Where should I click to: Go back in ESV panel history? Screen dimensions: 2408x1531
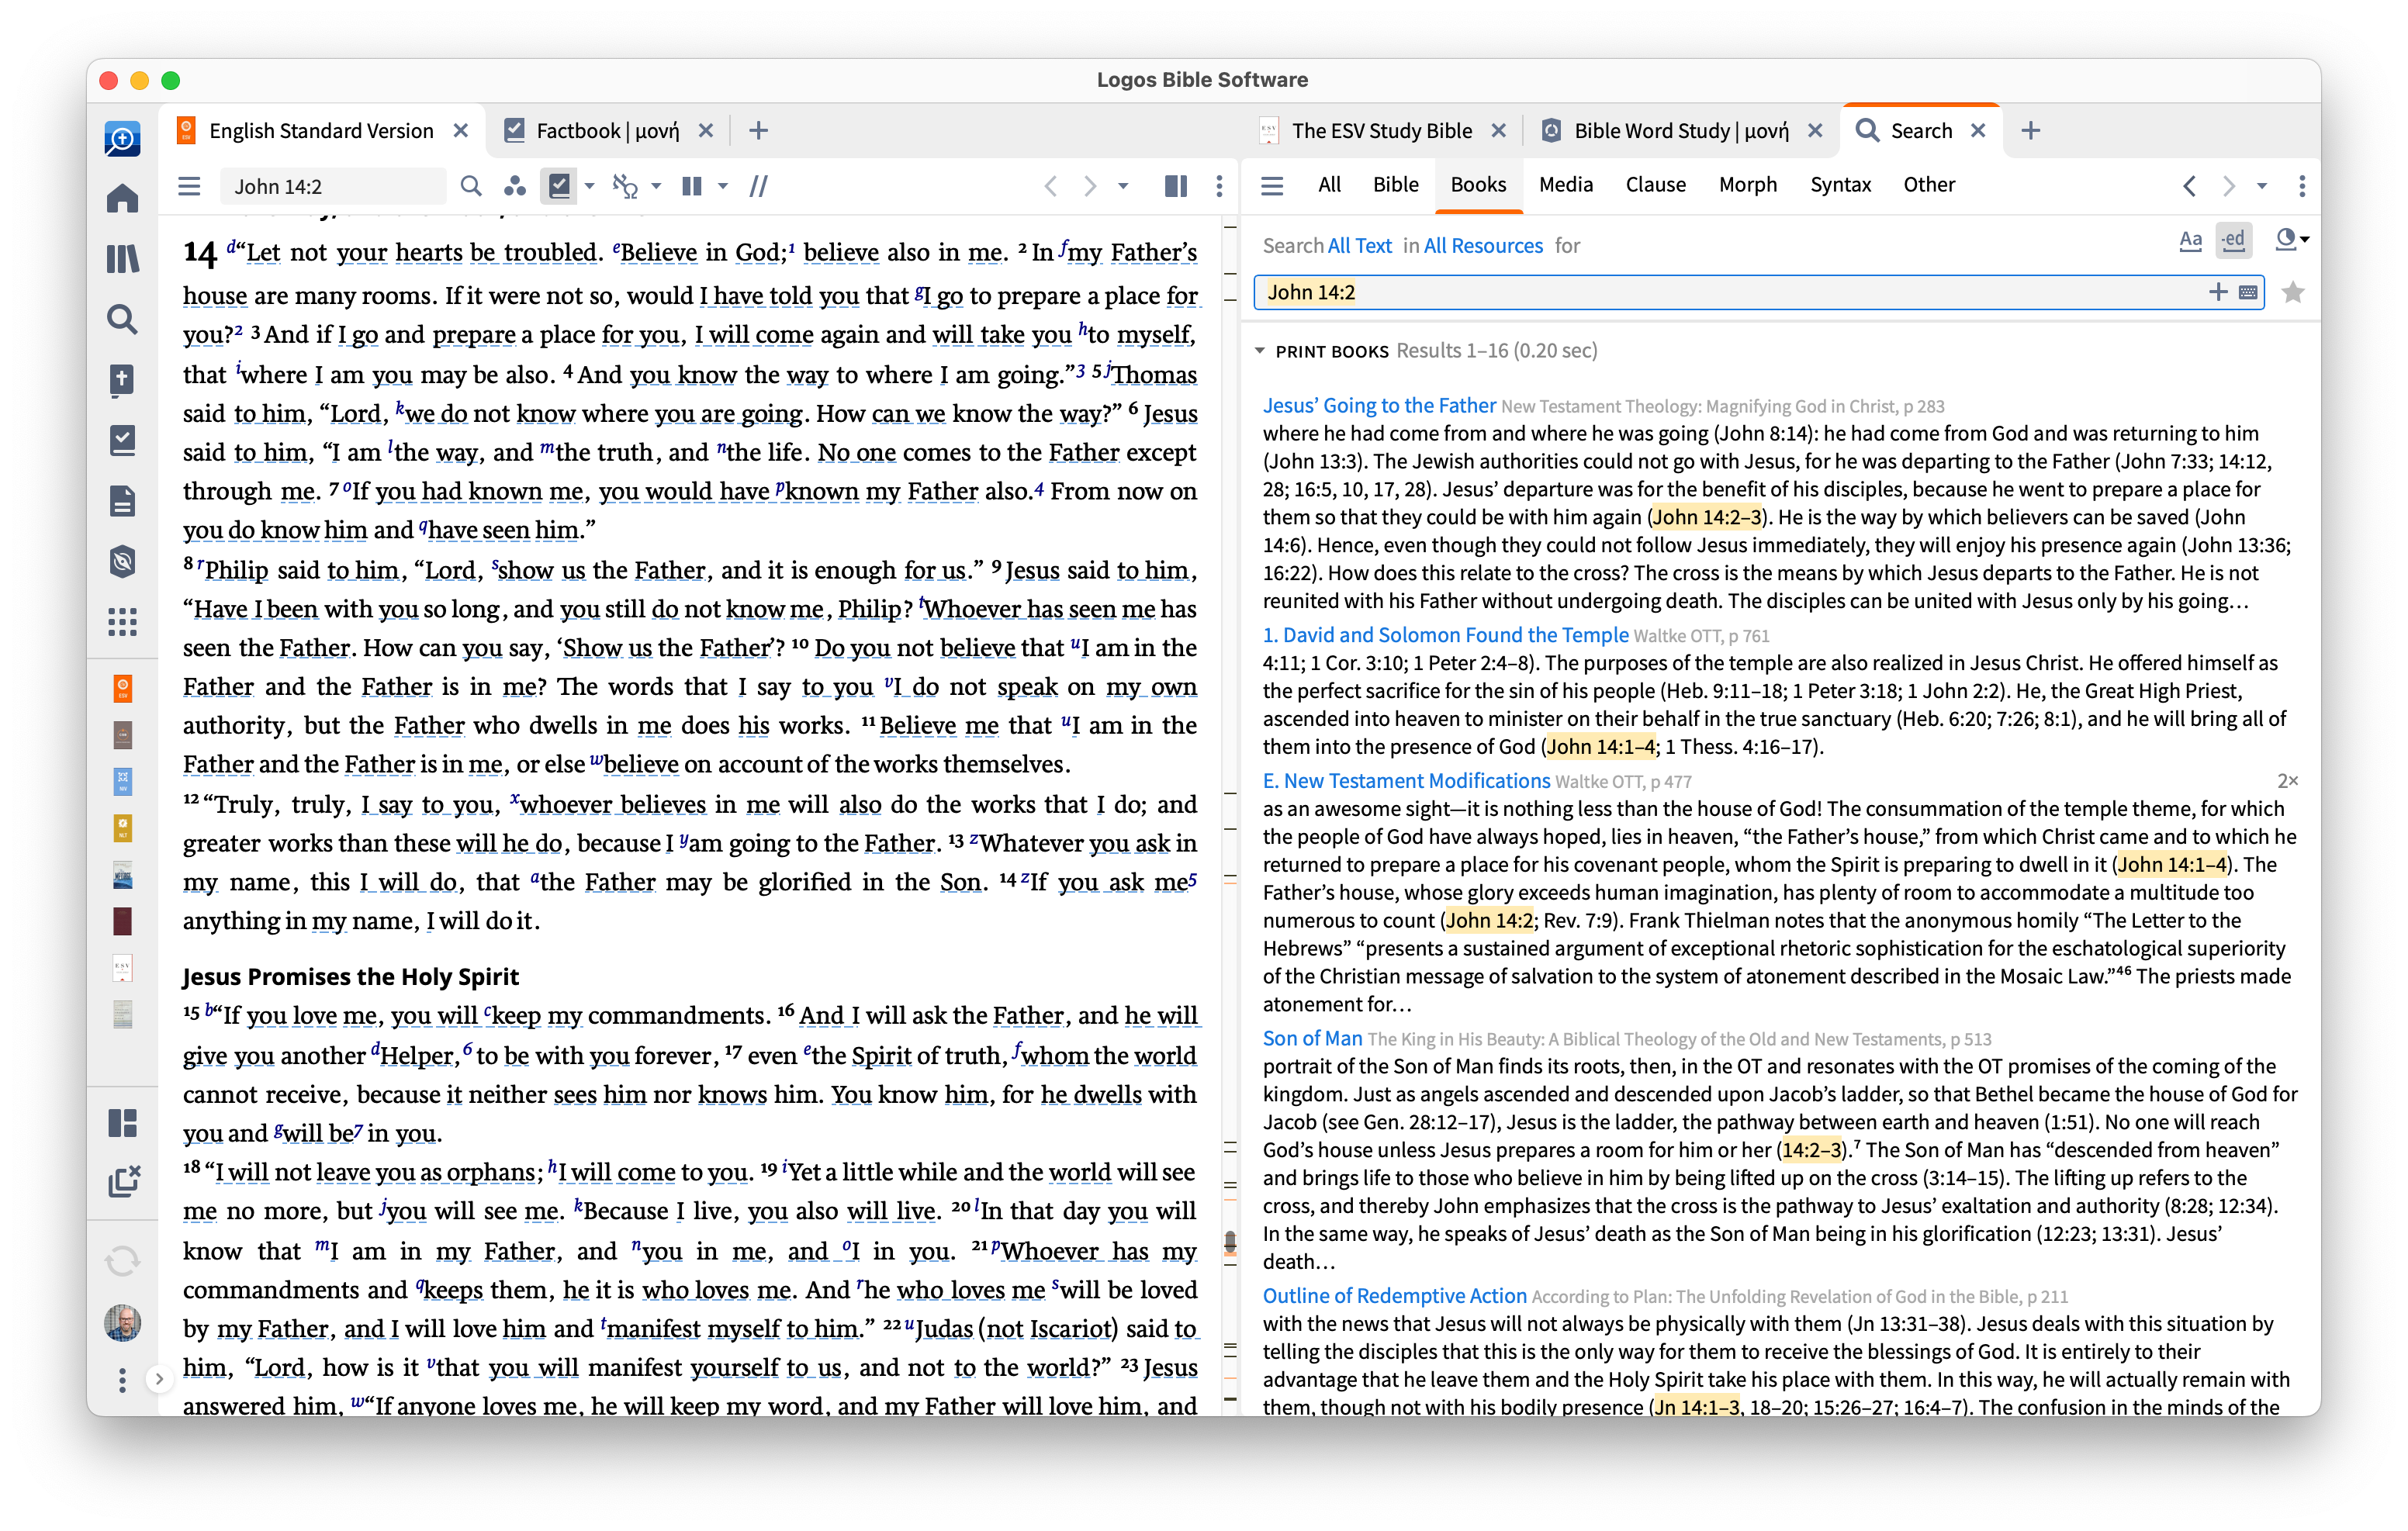tap(1050, 186)
